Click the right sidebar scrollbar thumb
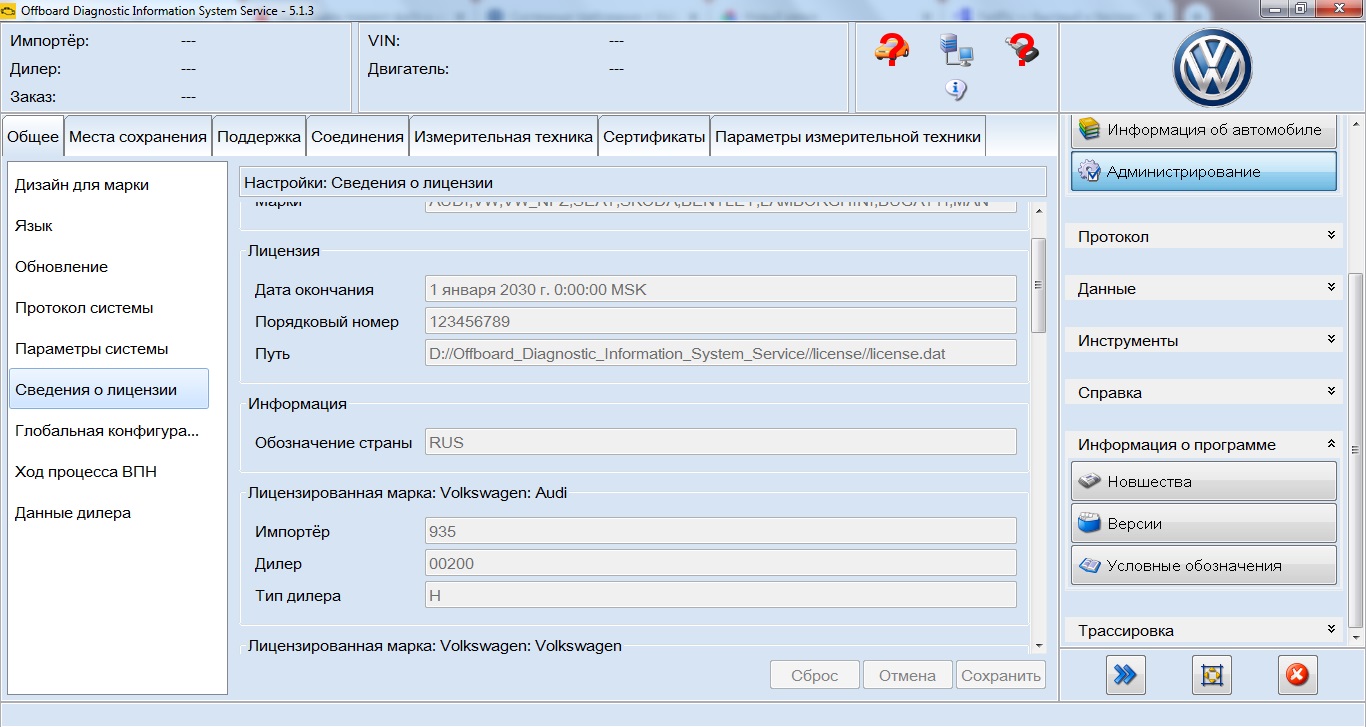 1357,449
